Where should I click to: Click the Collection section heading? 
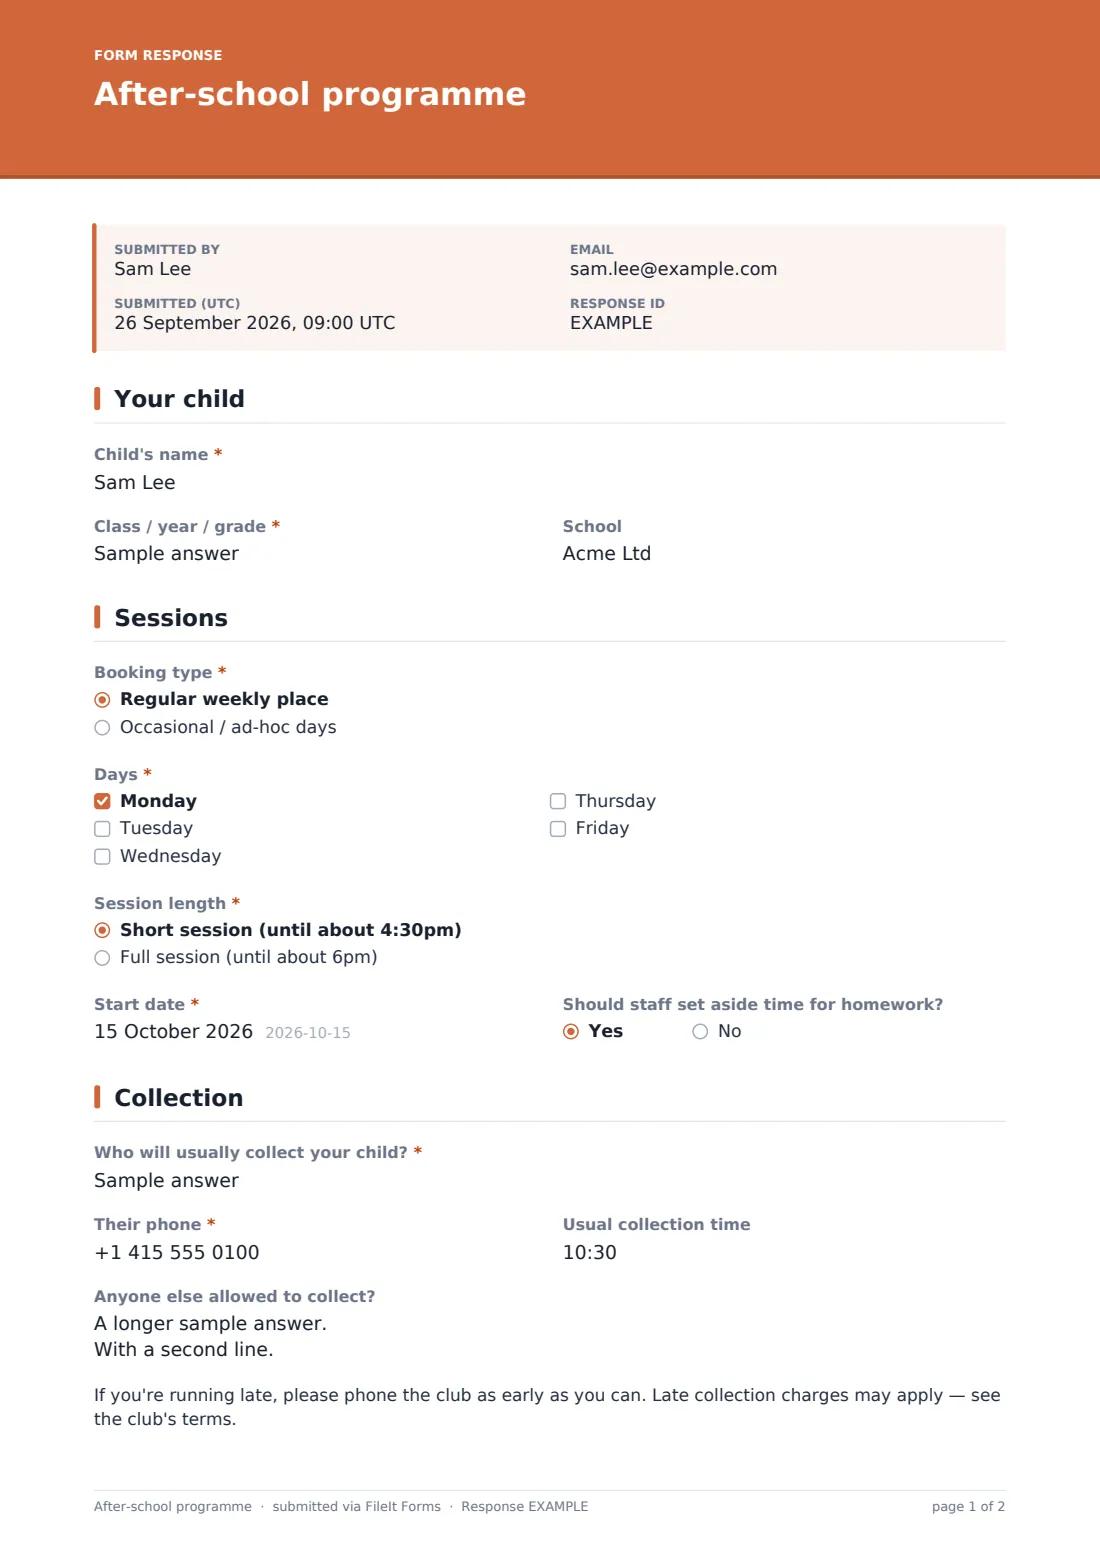(x=179, y=1098)
